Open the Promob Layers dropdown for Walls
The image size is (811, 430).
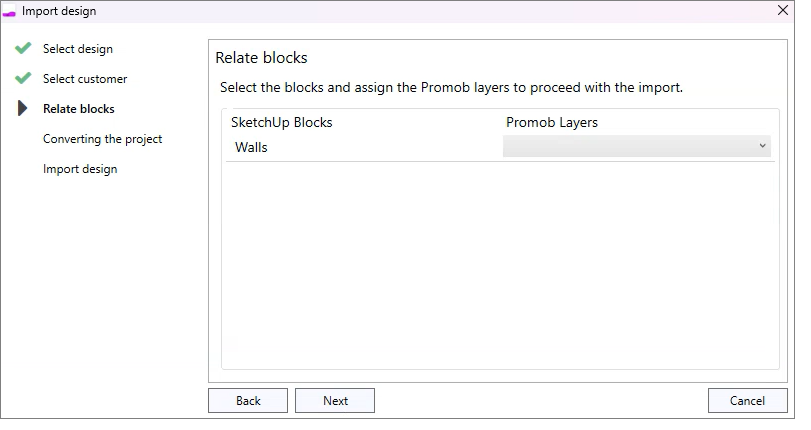point(637,146)
